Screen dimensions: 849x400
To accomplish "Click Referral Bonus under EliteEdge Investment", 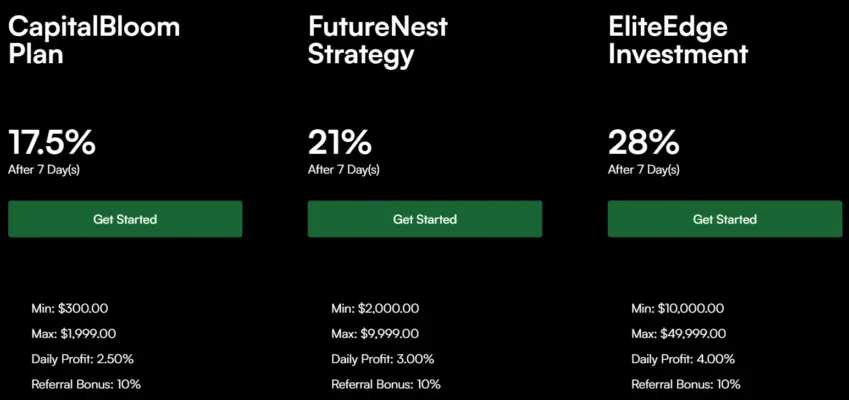I will point(686,384).
